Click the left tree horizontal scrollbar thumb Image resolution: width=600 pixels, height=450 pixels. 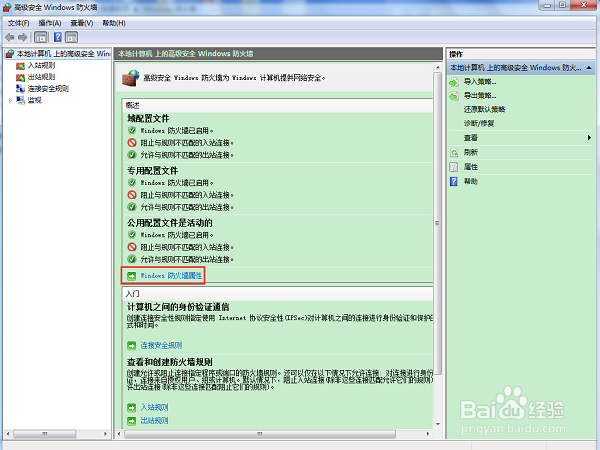pos(45,434)
